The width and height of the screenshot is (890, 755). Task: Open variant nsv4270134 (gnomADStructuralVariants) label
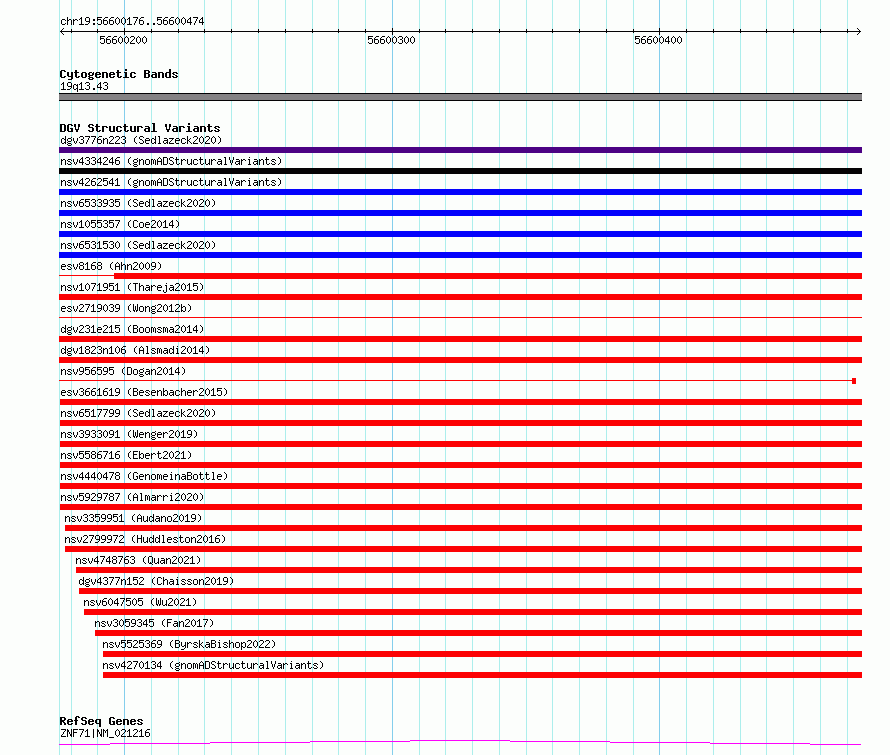point(213,665)
